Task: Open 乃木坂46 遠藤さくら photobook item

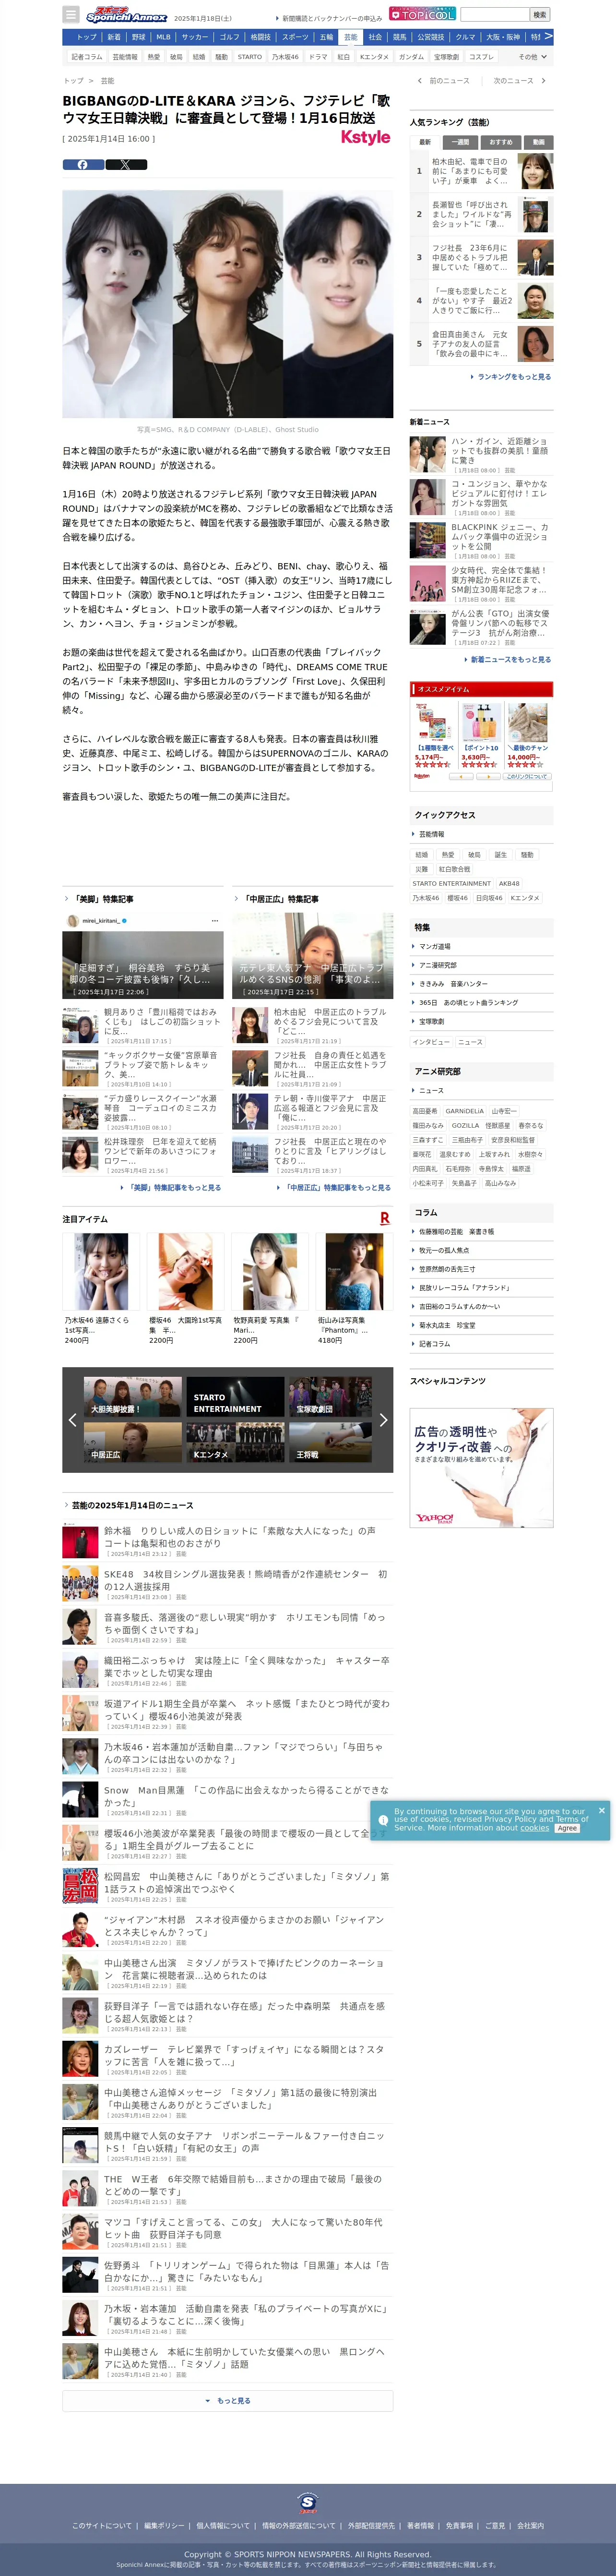Action: tap(101, 1289)
